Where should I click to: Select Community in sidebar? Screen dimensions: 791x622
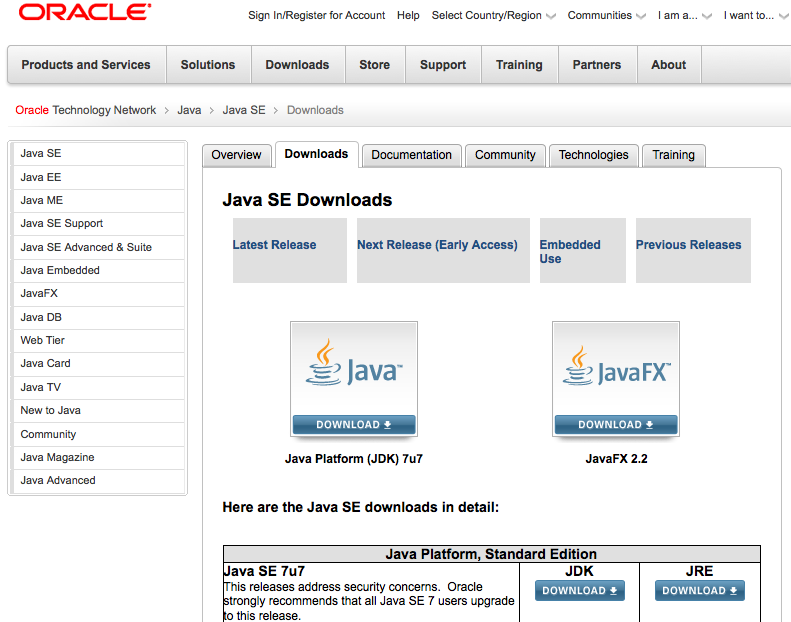[x=98, y=434]
